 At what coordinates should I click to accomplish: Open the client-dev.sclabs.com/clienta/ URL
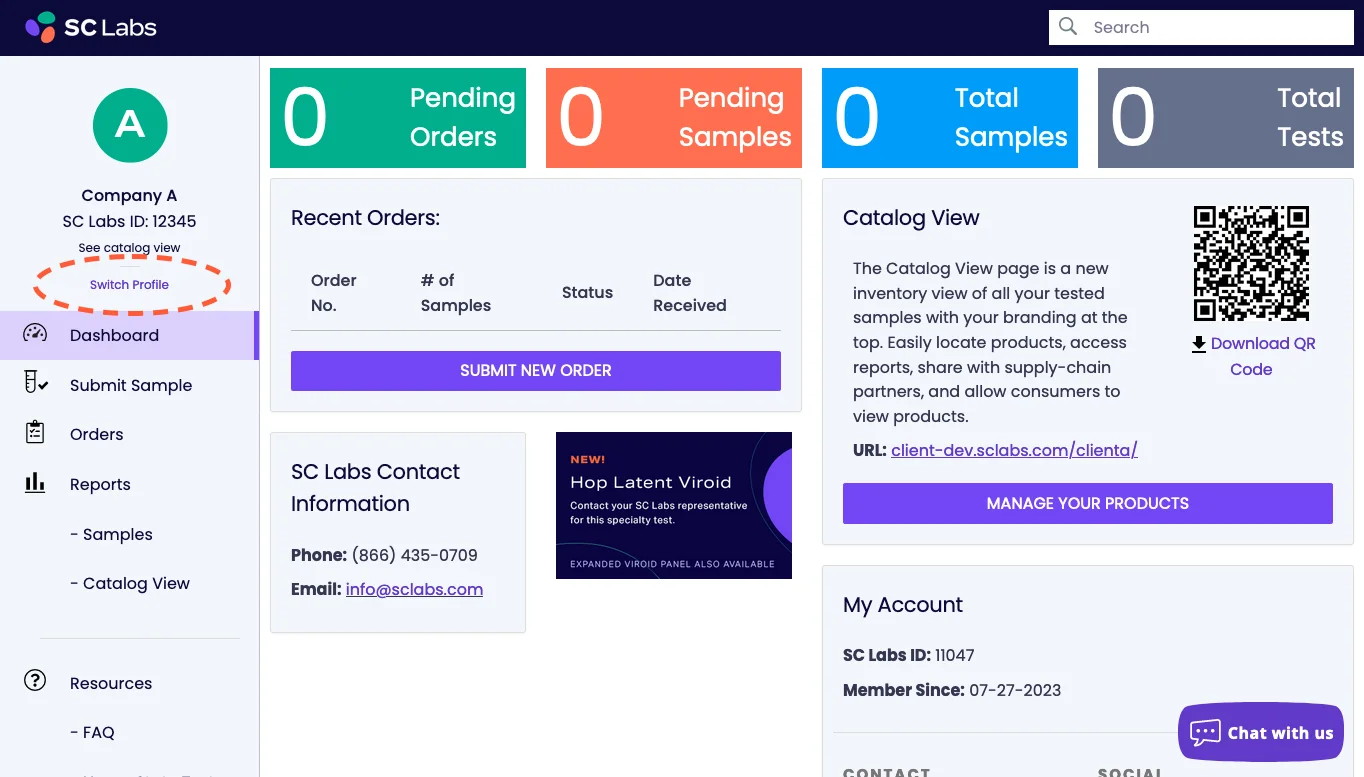(1014, 450)
